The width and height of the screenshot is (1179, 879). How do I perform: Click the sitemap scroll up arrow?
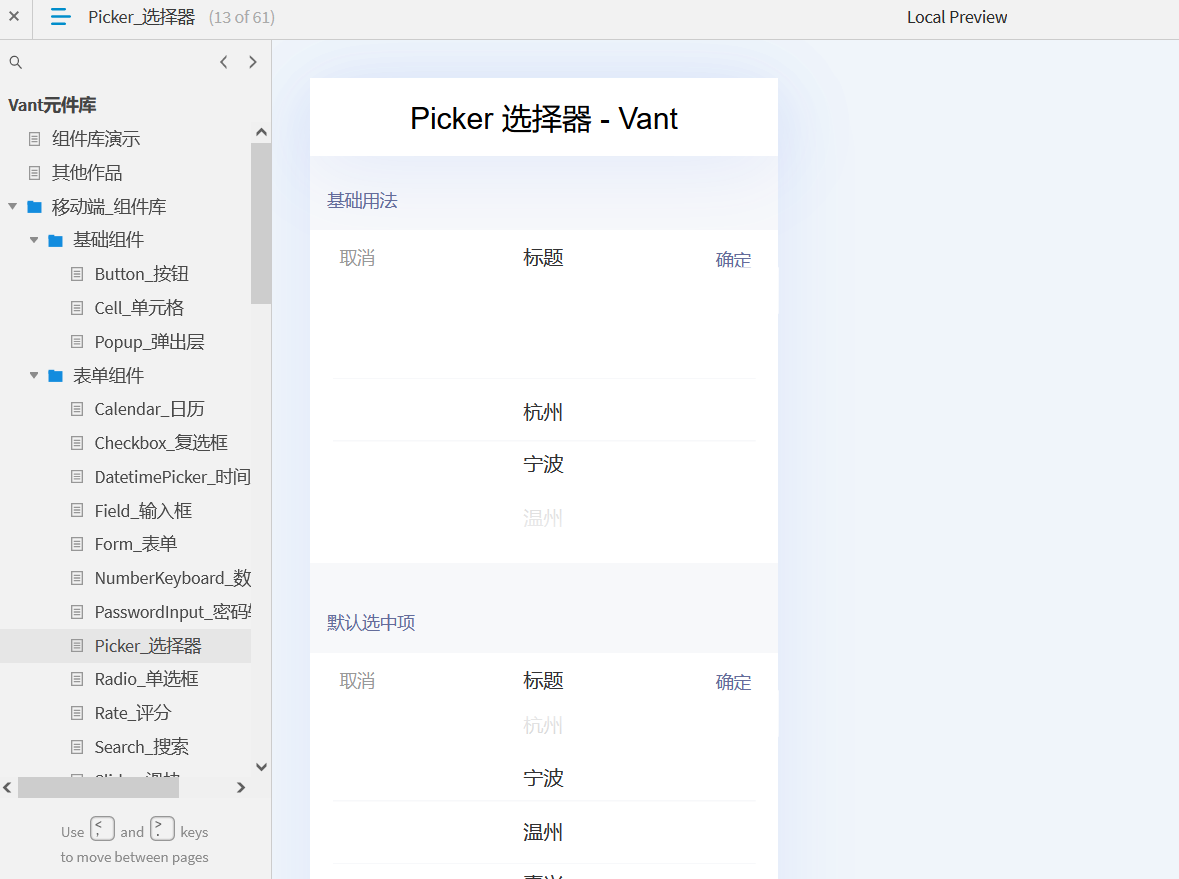[261, 132]
